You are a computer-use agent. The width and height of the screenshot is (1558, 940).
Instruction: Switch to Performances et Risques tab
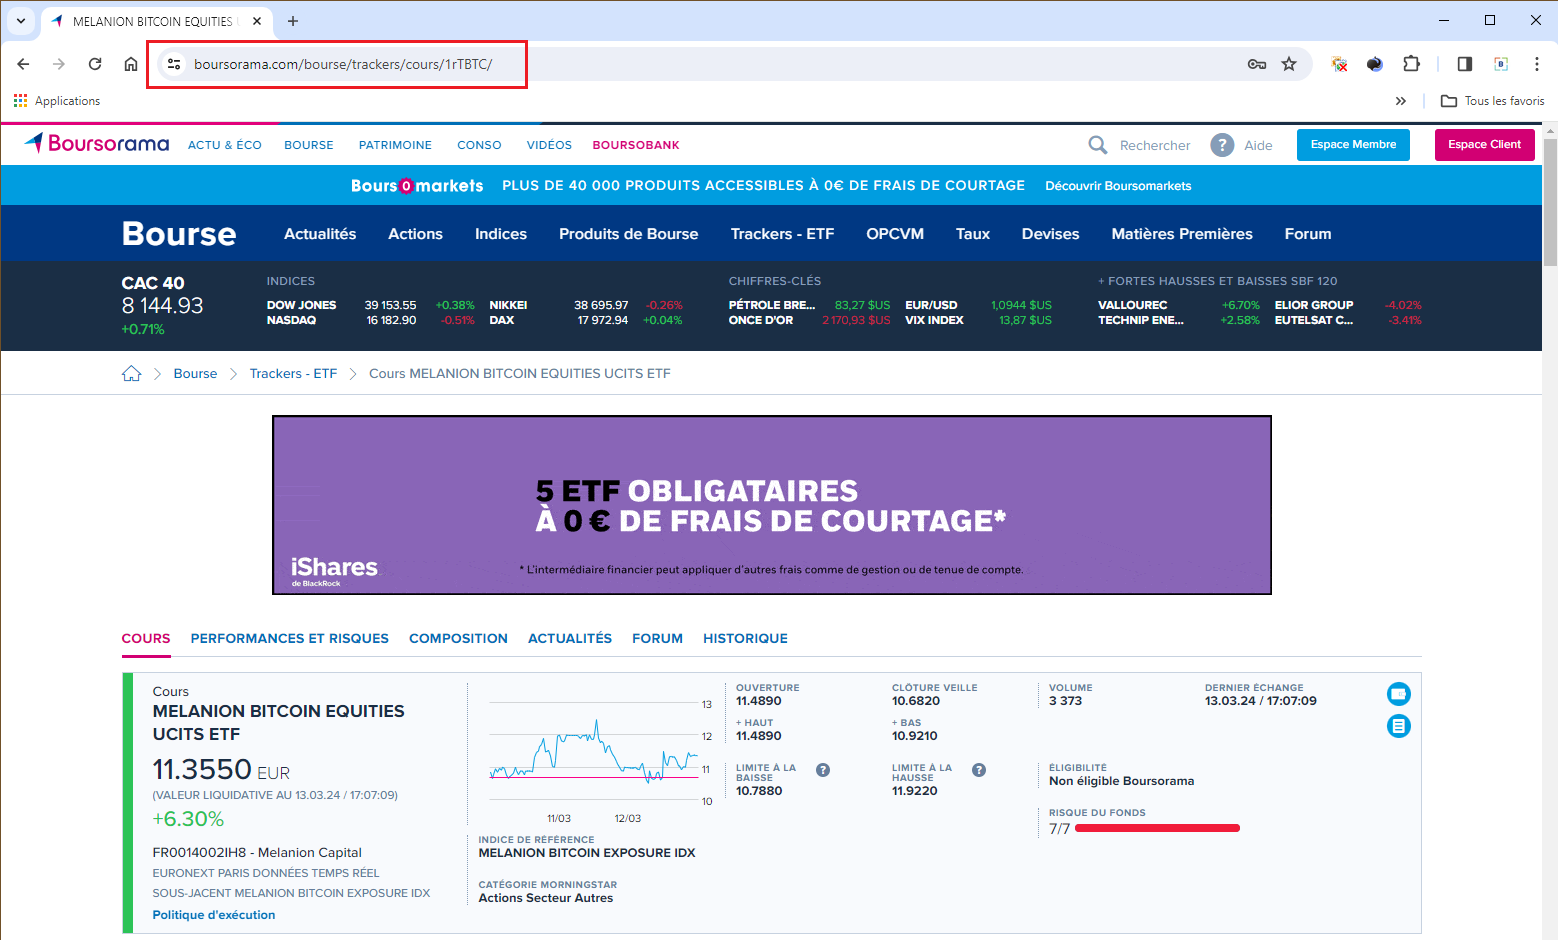pyautogui.click(x=289, y=638)
